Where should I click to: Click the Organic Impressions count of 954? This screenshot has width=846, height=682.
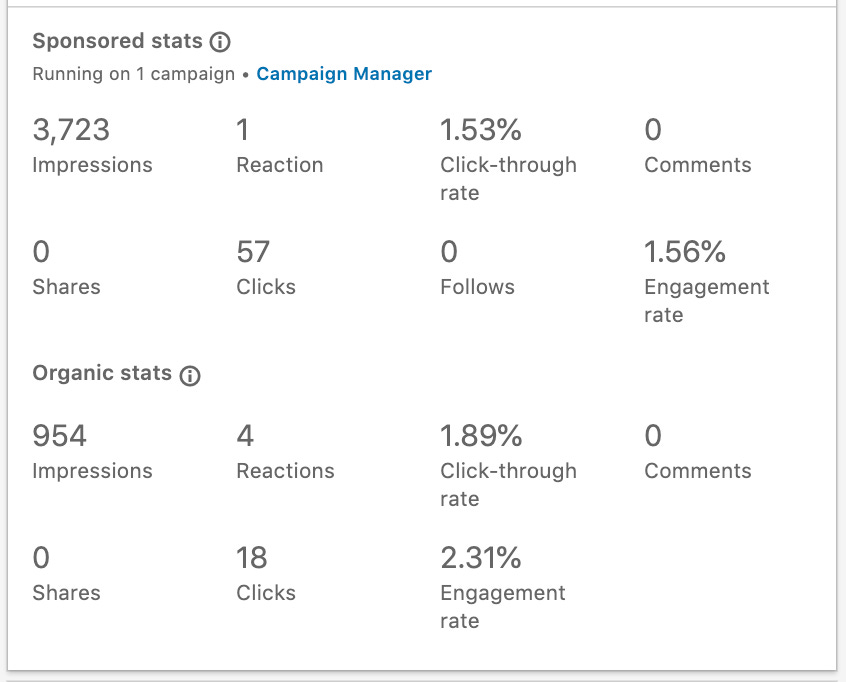pos(60,436)
